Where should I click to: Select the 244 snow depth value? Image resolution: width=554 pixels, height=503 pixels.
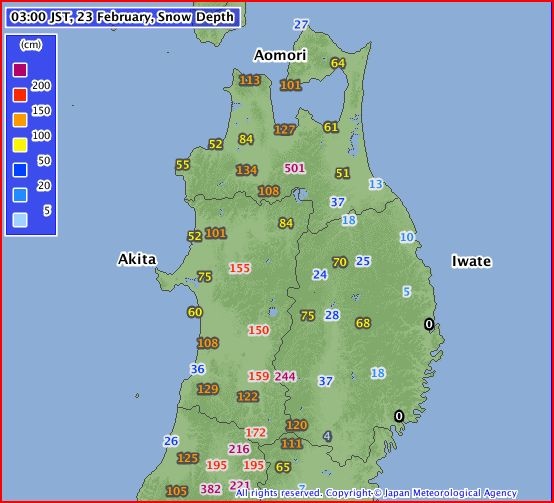point(285,376)
